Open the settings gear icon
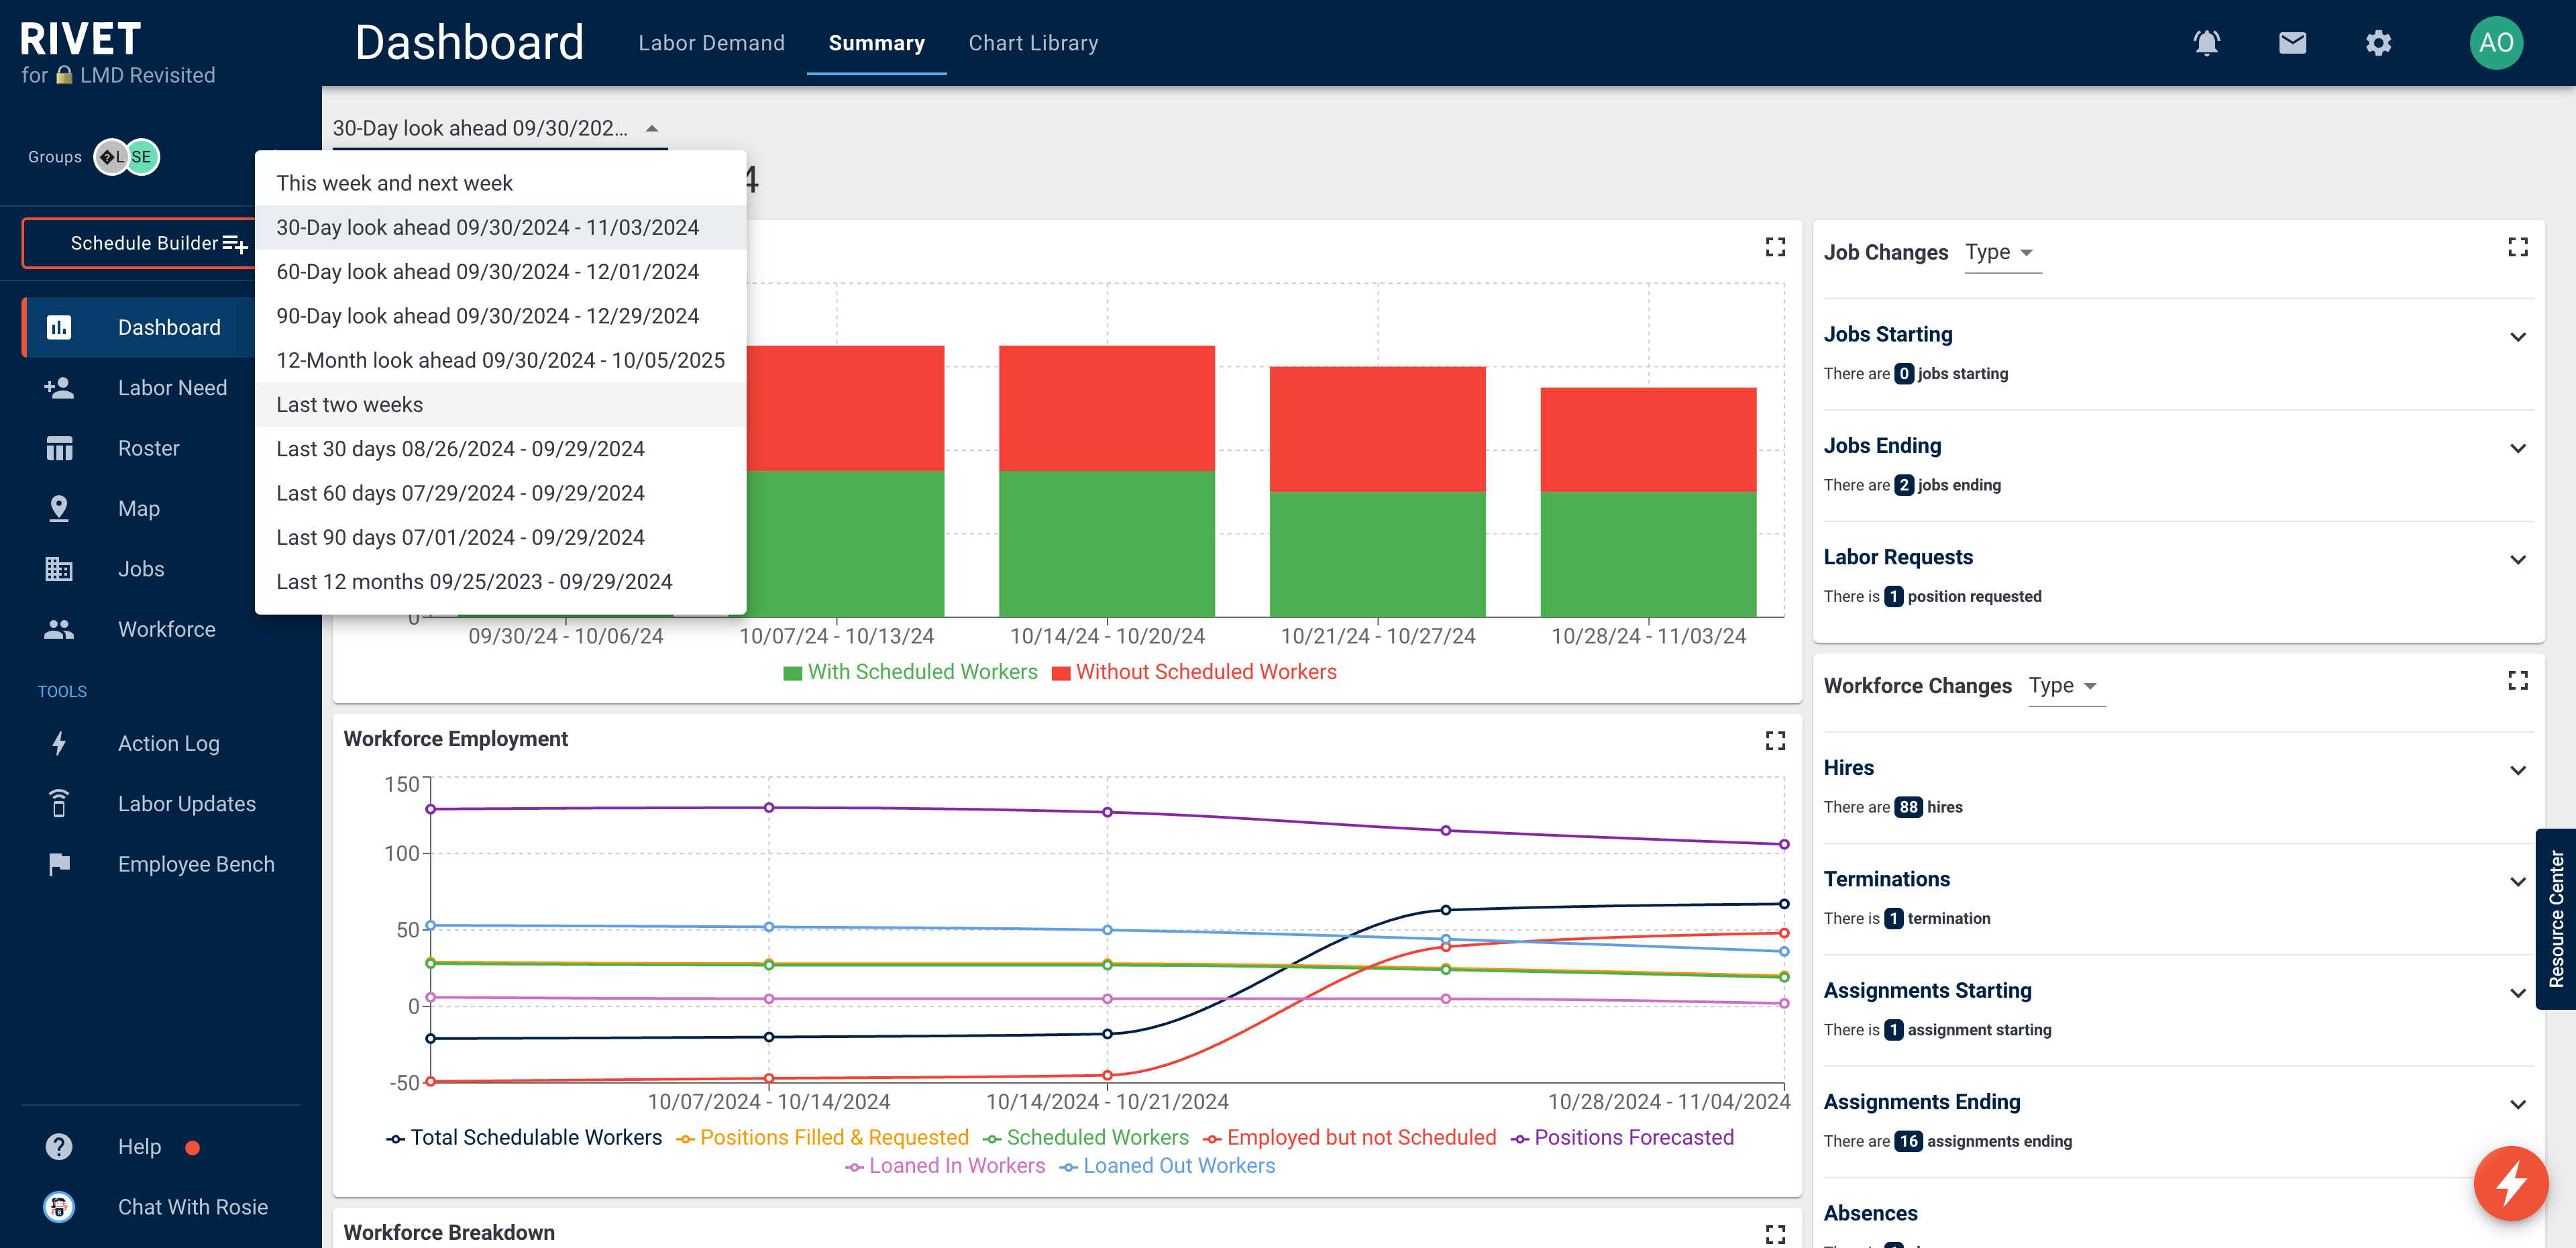The width and height of the screenshot is (2576, 1248). click(2379, 43)
